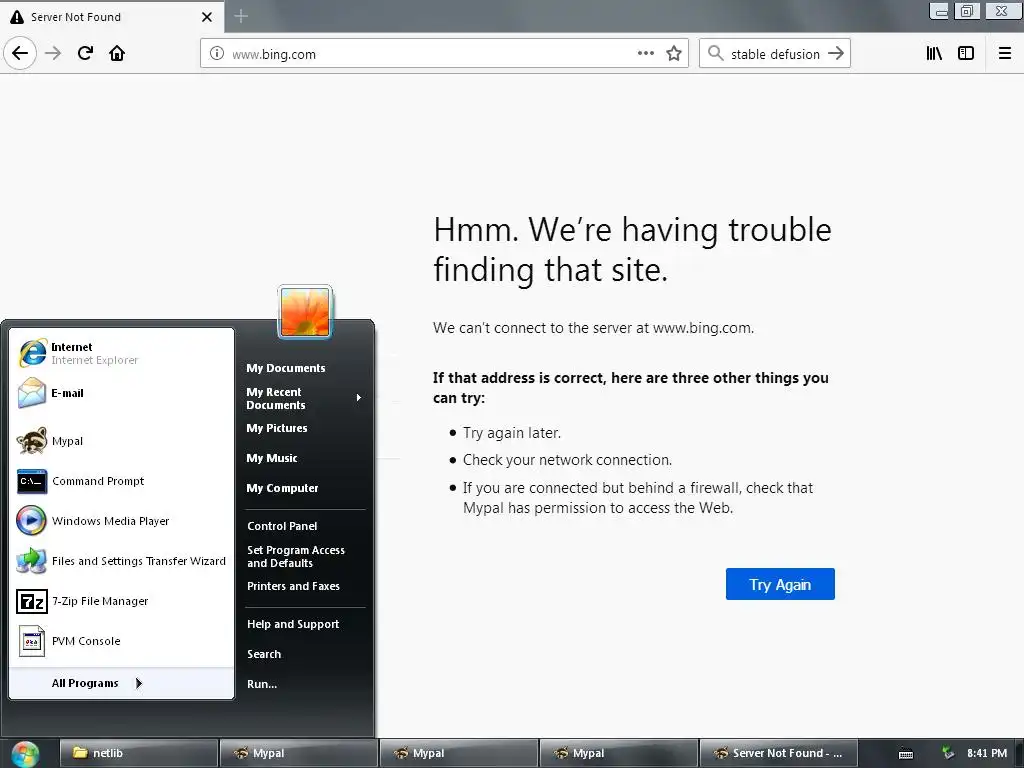Screen dimensions: 1024x768
Task: Open page actions three-dot menu
Action: [645, 54]
